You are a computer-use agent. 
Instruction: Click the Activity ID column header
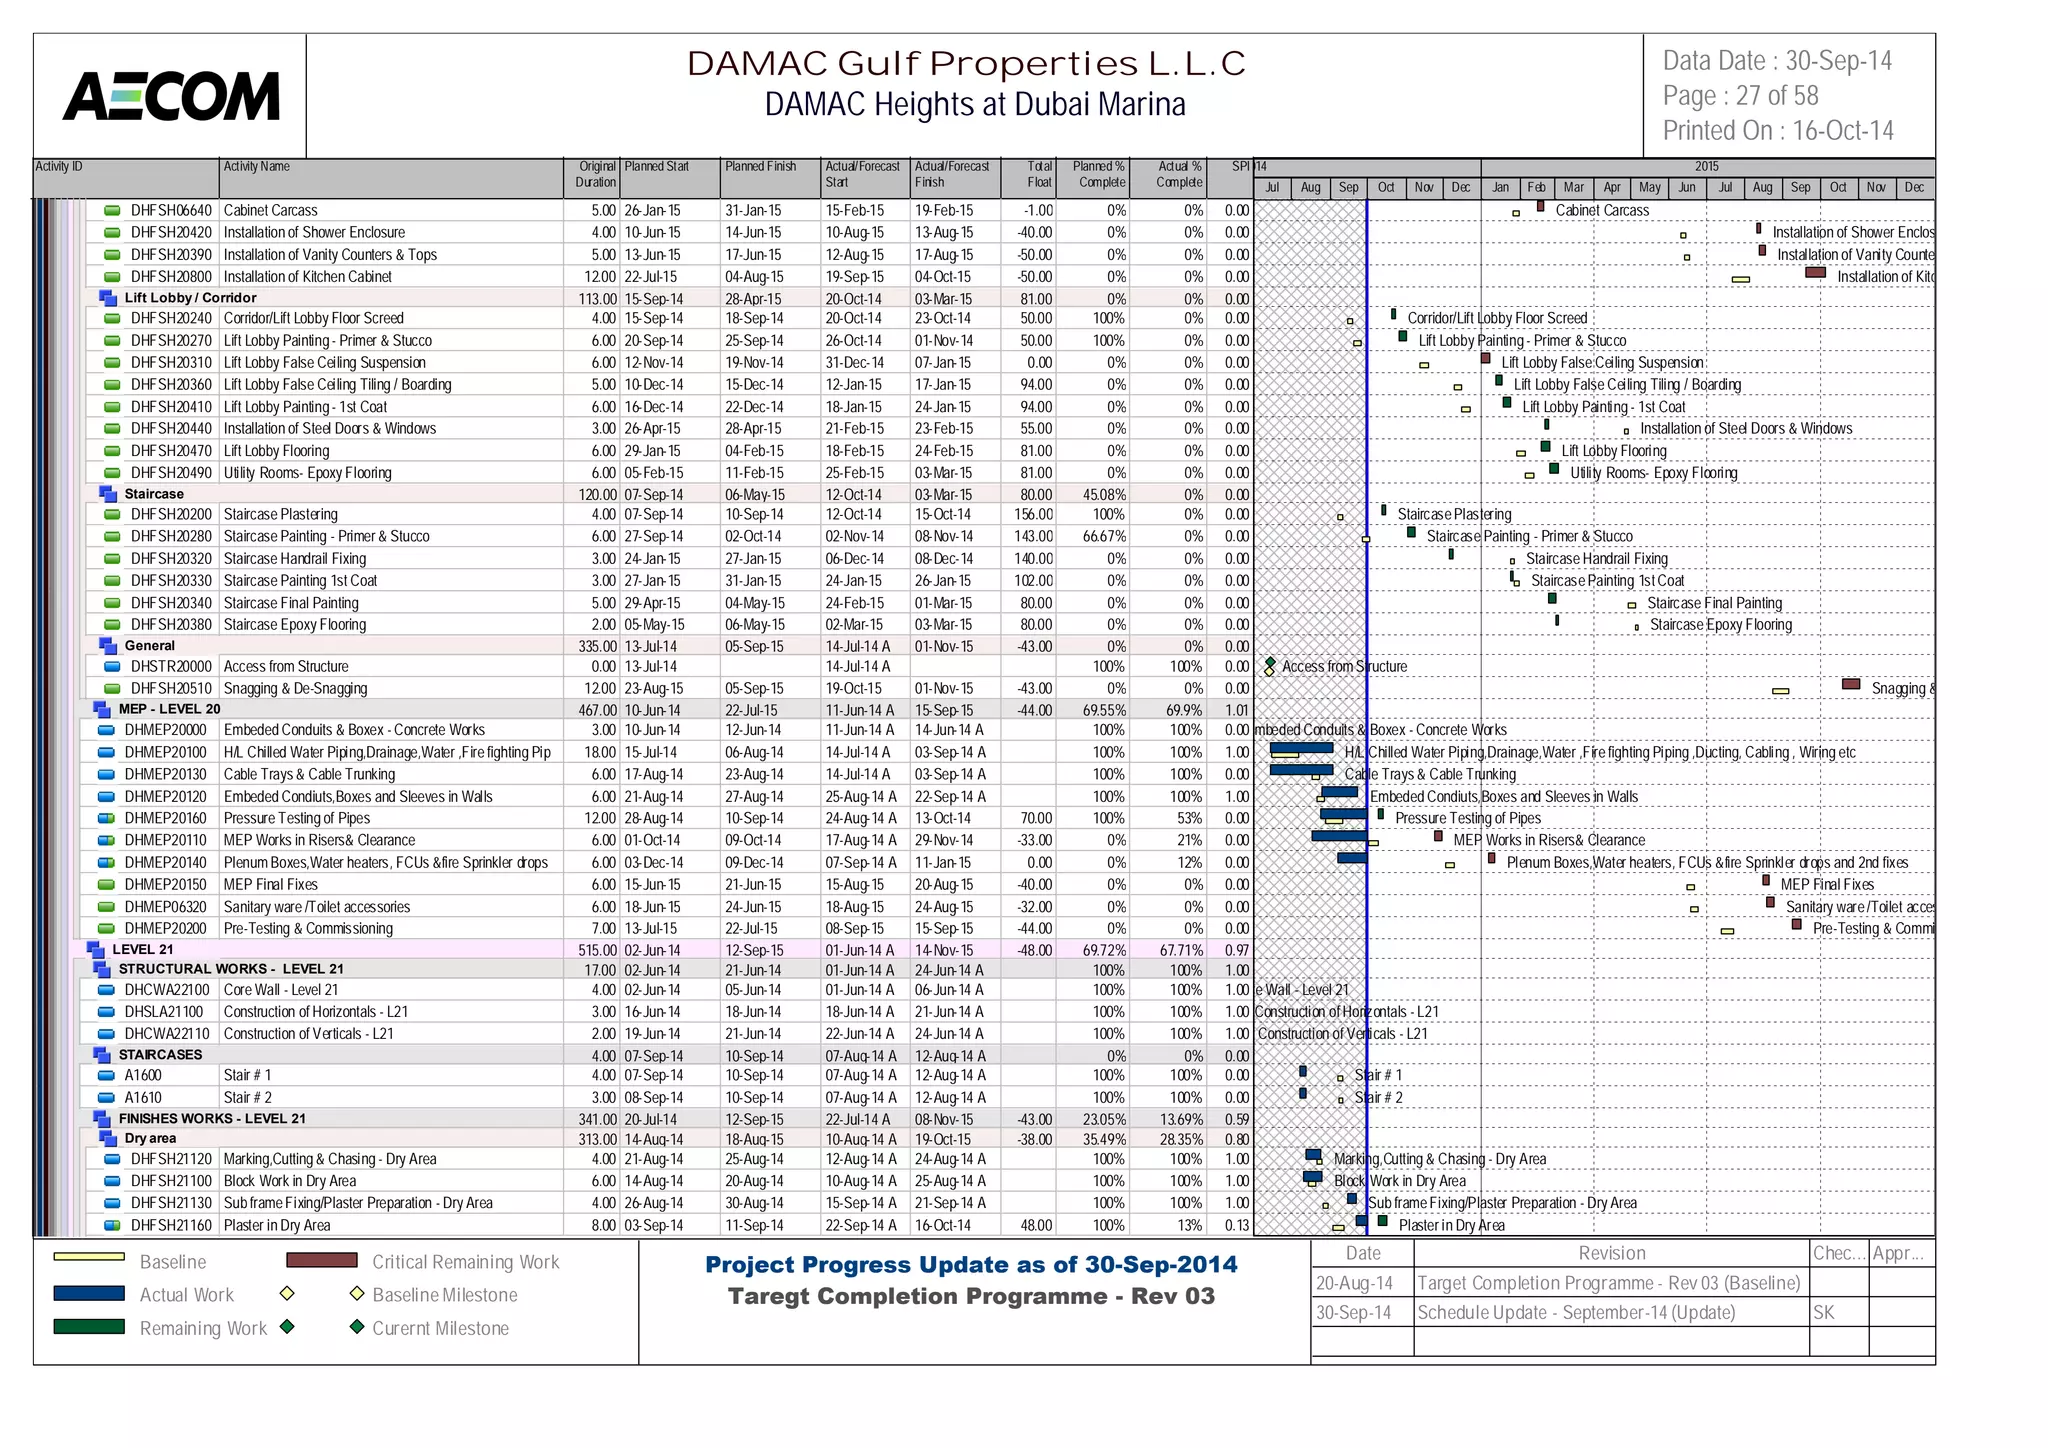[x=126, y=178]
